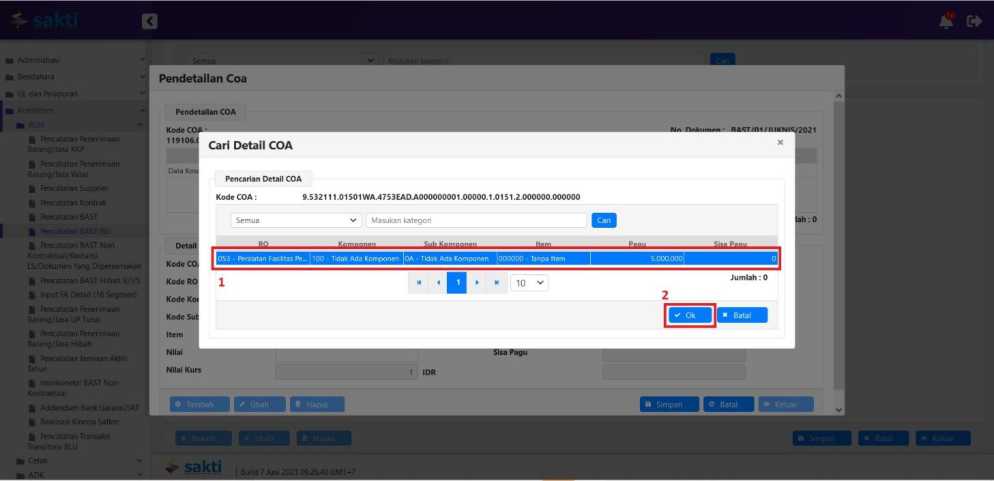Screen dimensions: 994x481
Task: Open rows-per-page dropdown showing 10
Action: pos(529,283)
